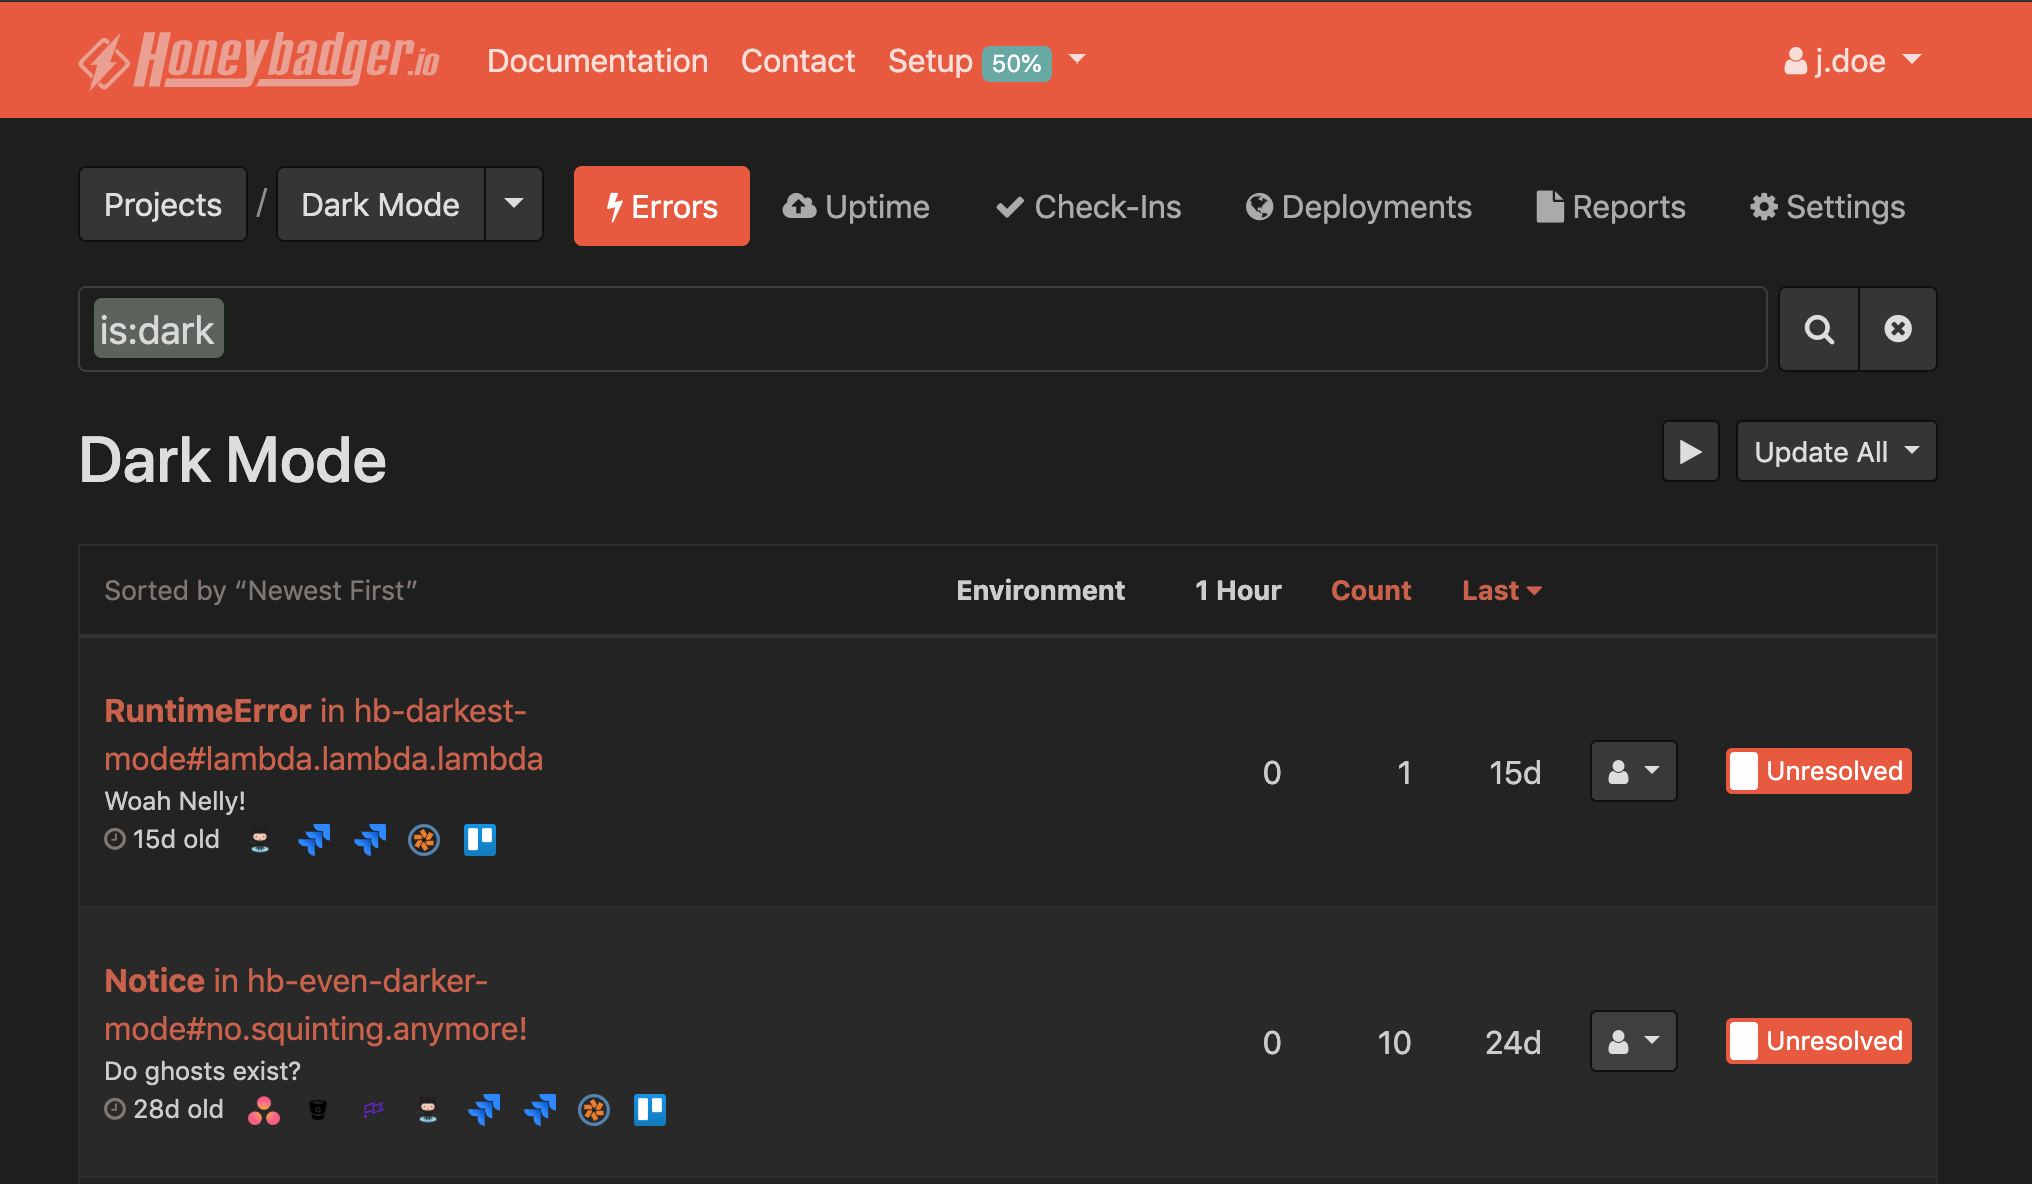Click the Dark Mode page heading

[x=233, y=460]
